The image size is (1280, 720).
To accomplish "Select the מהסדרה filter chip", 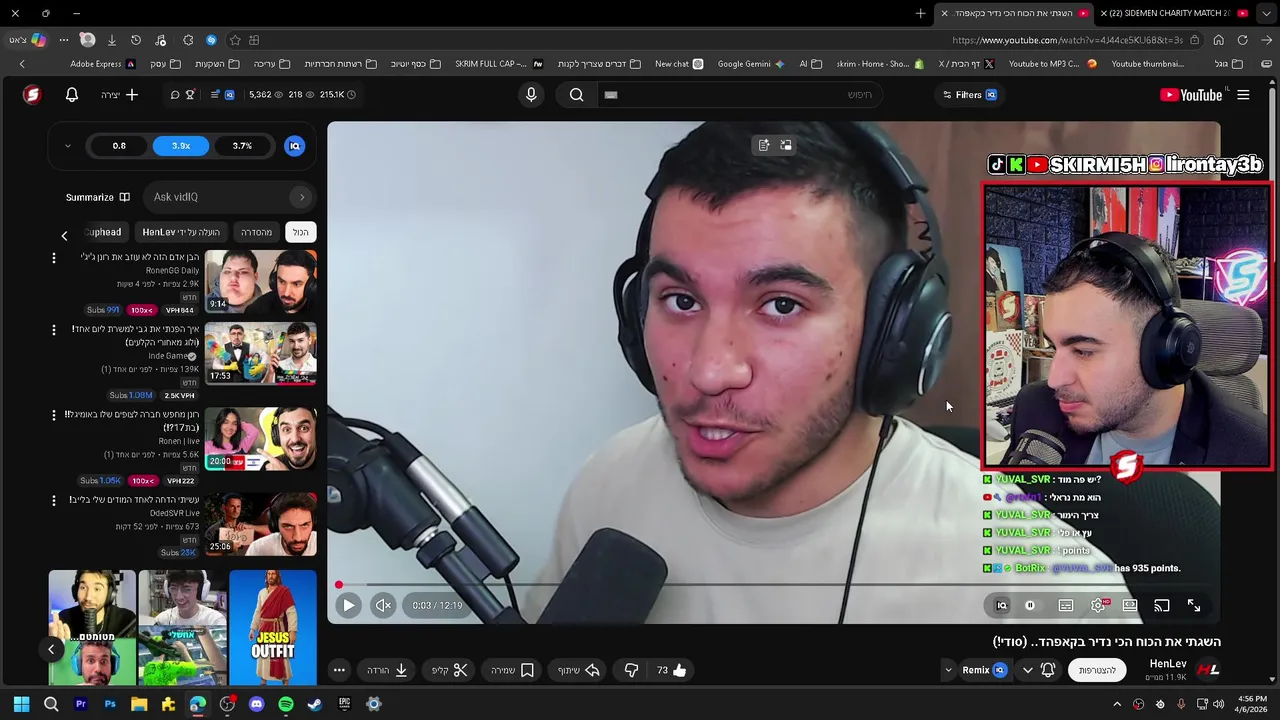I will pyautogui.click(x=256, y=232).
